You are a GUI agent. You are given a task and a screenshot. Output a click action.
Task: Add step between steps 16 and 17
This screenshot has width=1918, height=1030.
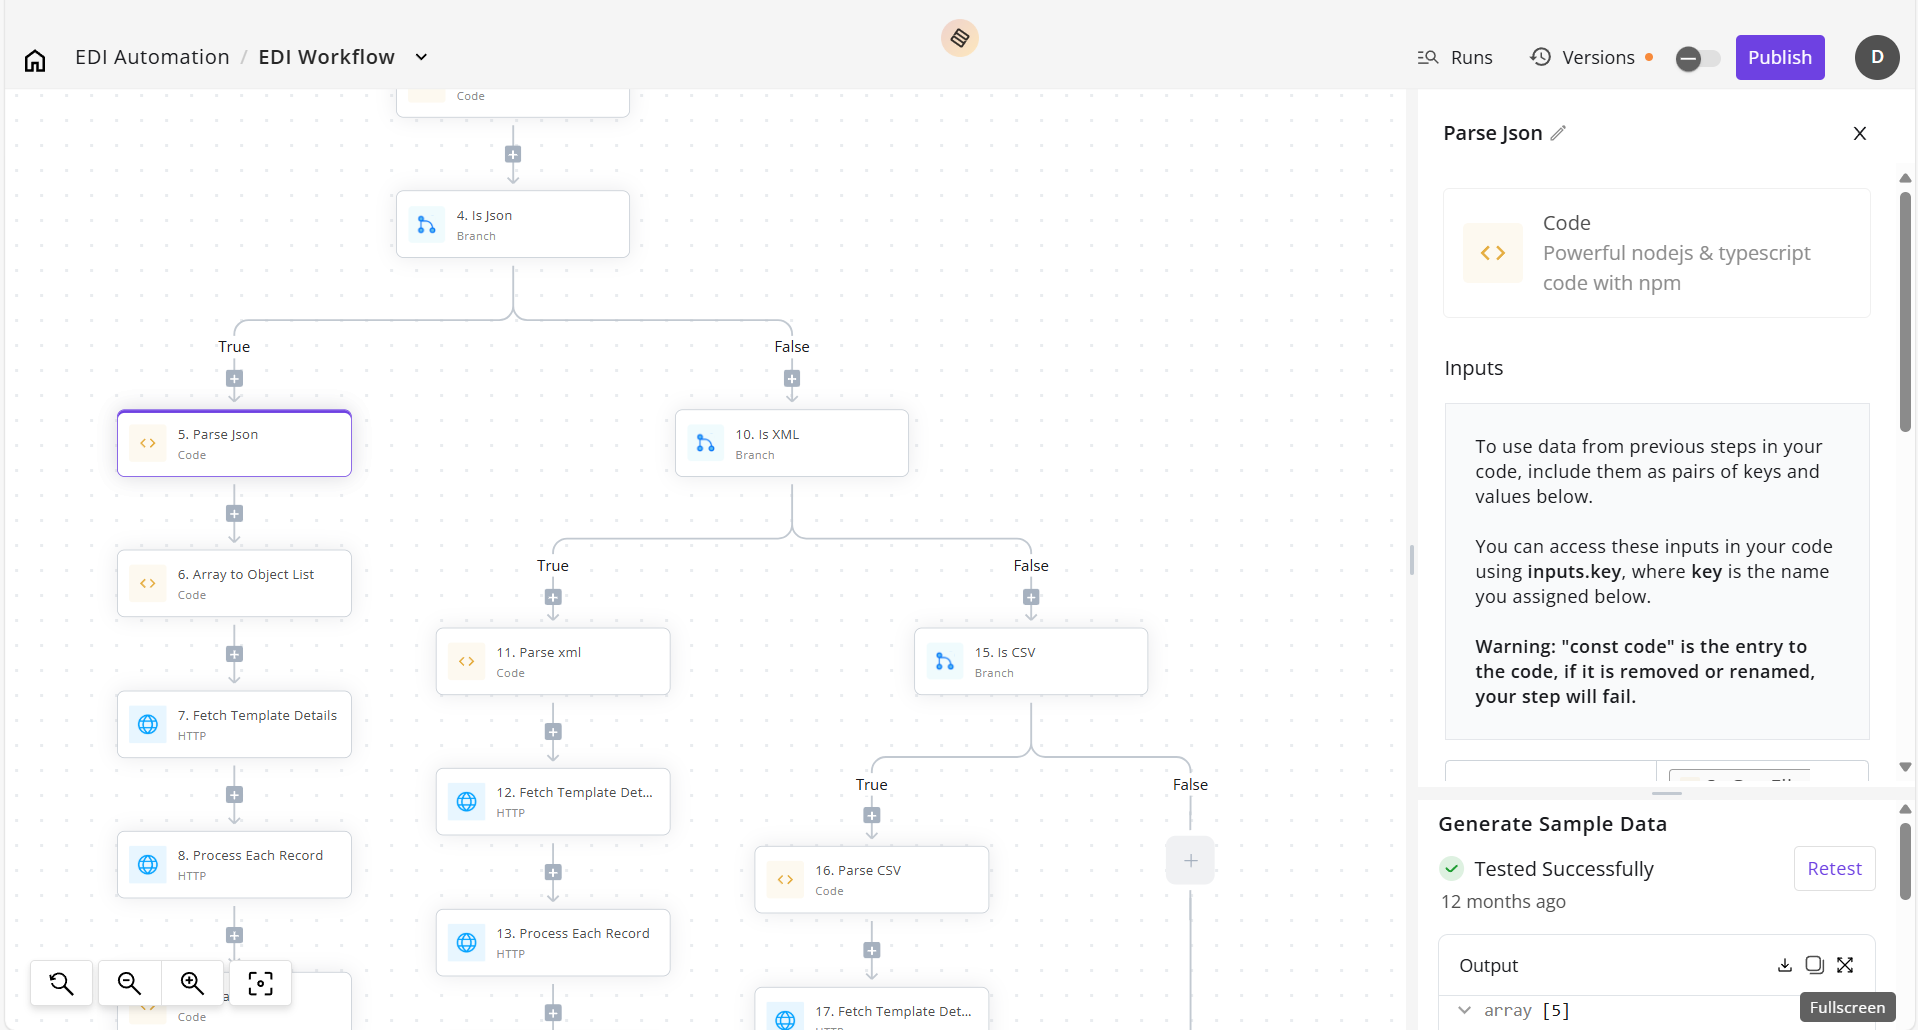[x=872, y=951]
